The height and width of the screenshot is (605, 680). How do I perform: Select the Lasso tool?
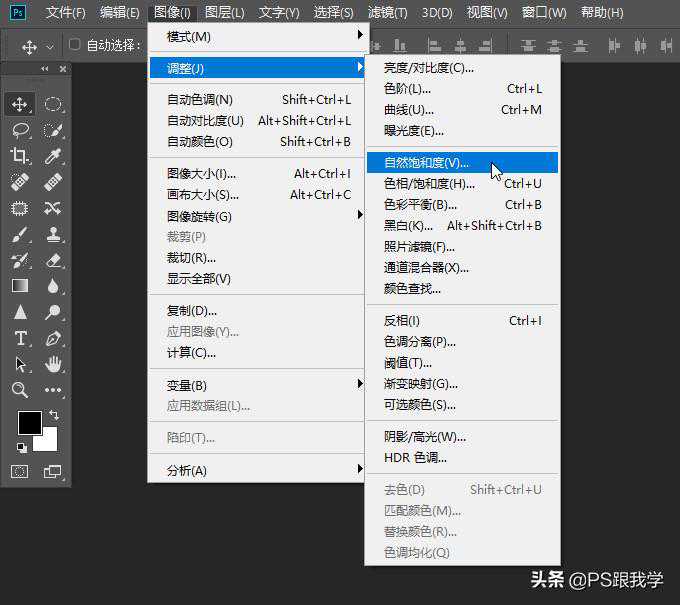20,130
